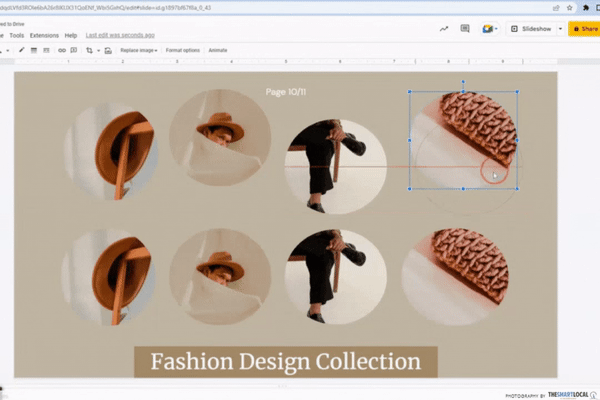Click the add comment toolbar icon
The height and width of the screenshot is (400, 600).
click(74, 50)
